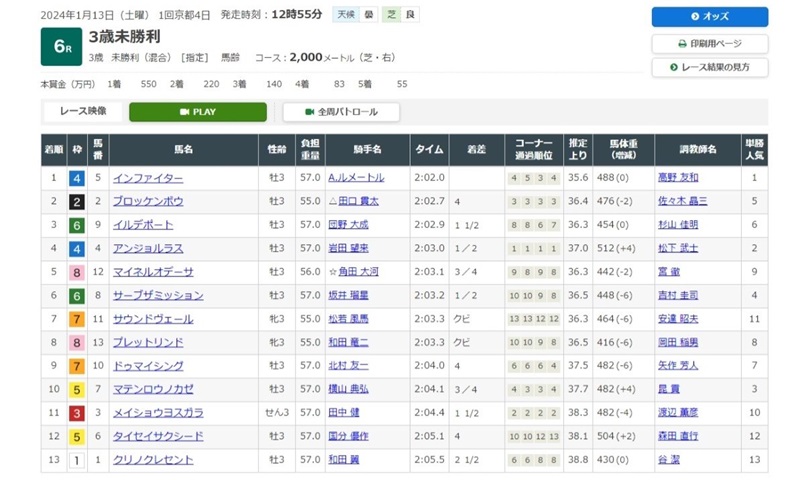Click the green 6R race badge

tap(60, 46)
